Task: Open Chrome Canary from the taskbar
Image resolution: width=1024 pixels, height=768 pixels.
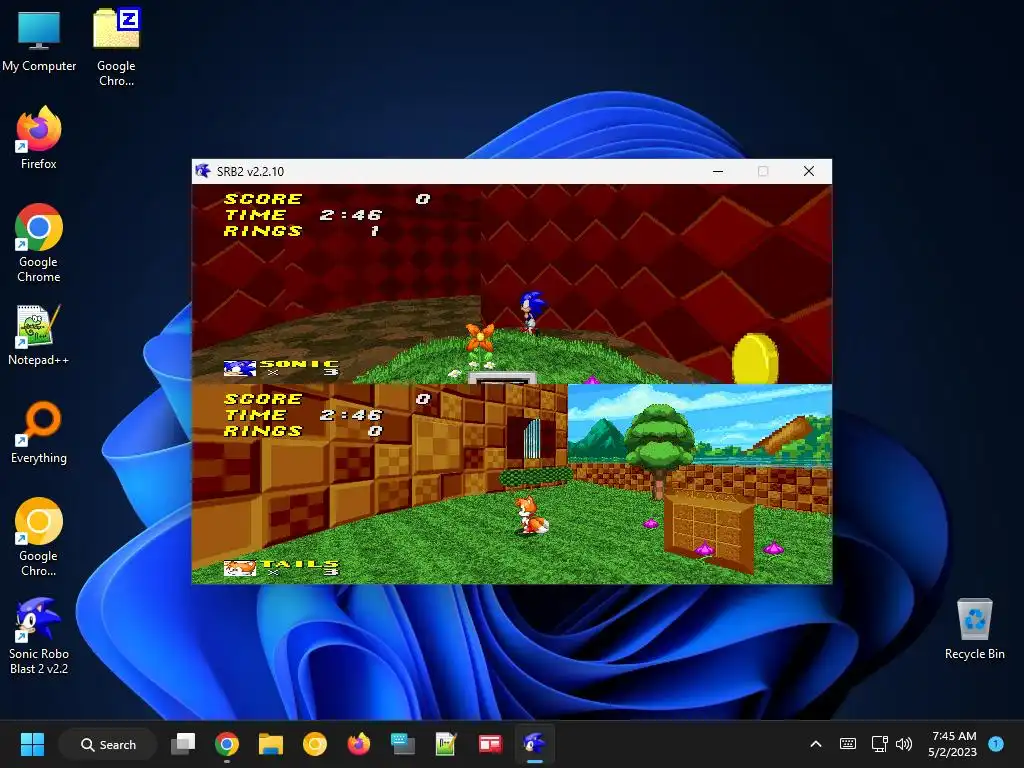Action: point(315,744)
